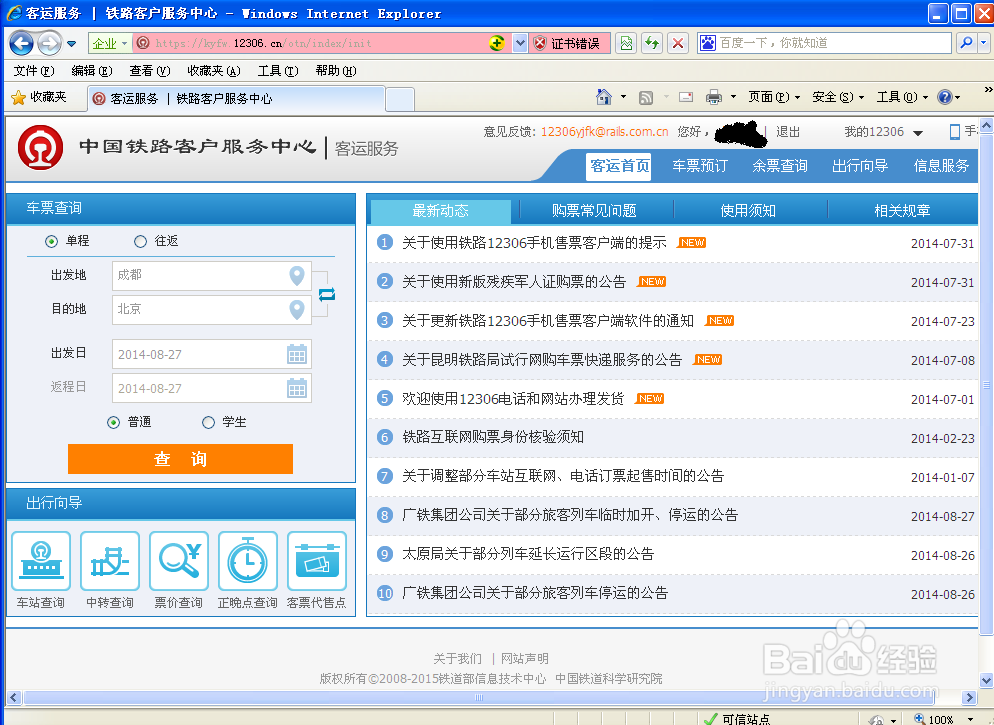The image size is (994, 725).
Task: Refresh the page in Internet Explorer
Action: (x=651, y=43)
